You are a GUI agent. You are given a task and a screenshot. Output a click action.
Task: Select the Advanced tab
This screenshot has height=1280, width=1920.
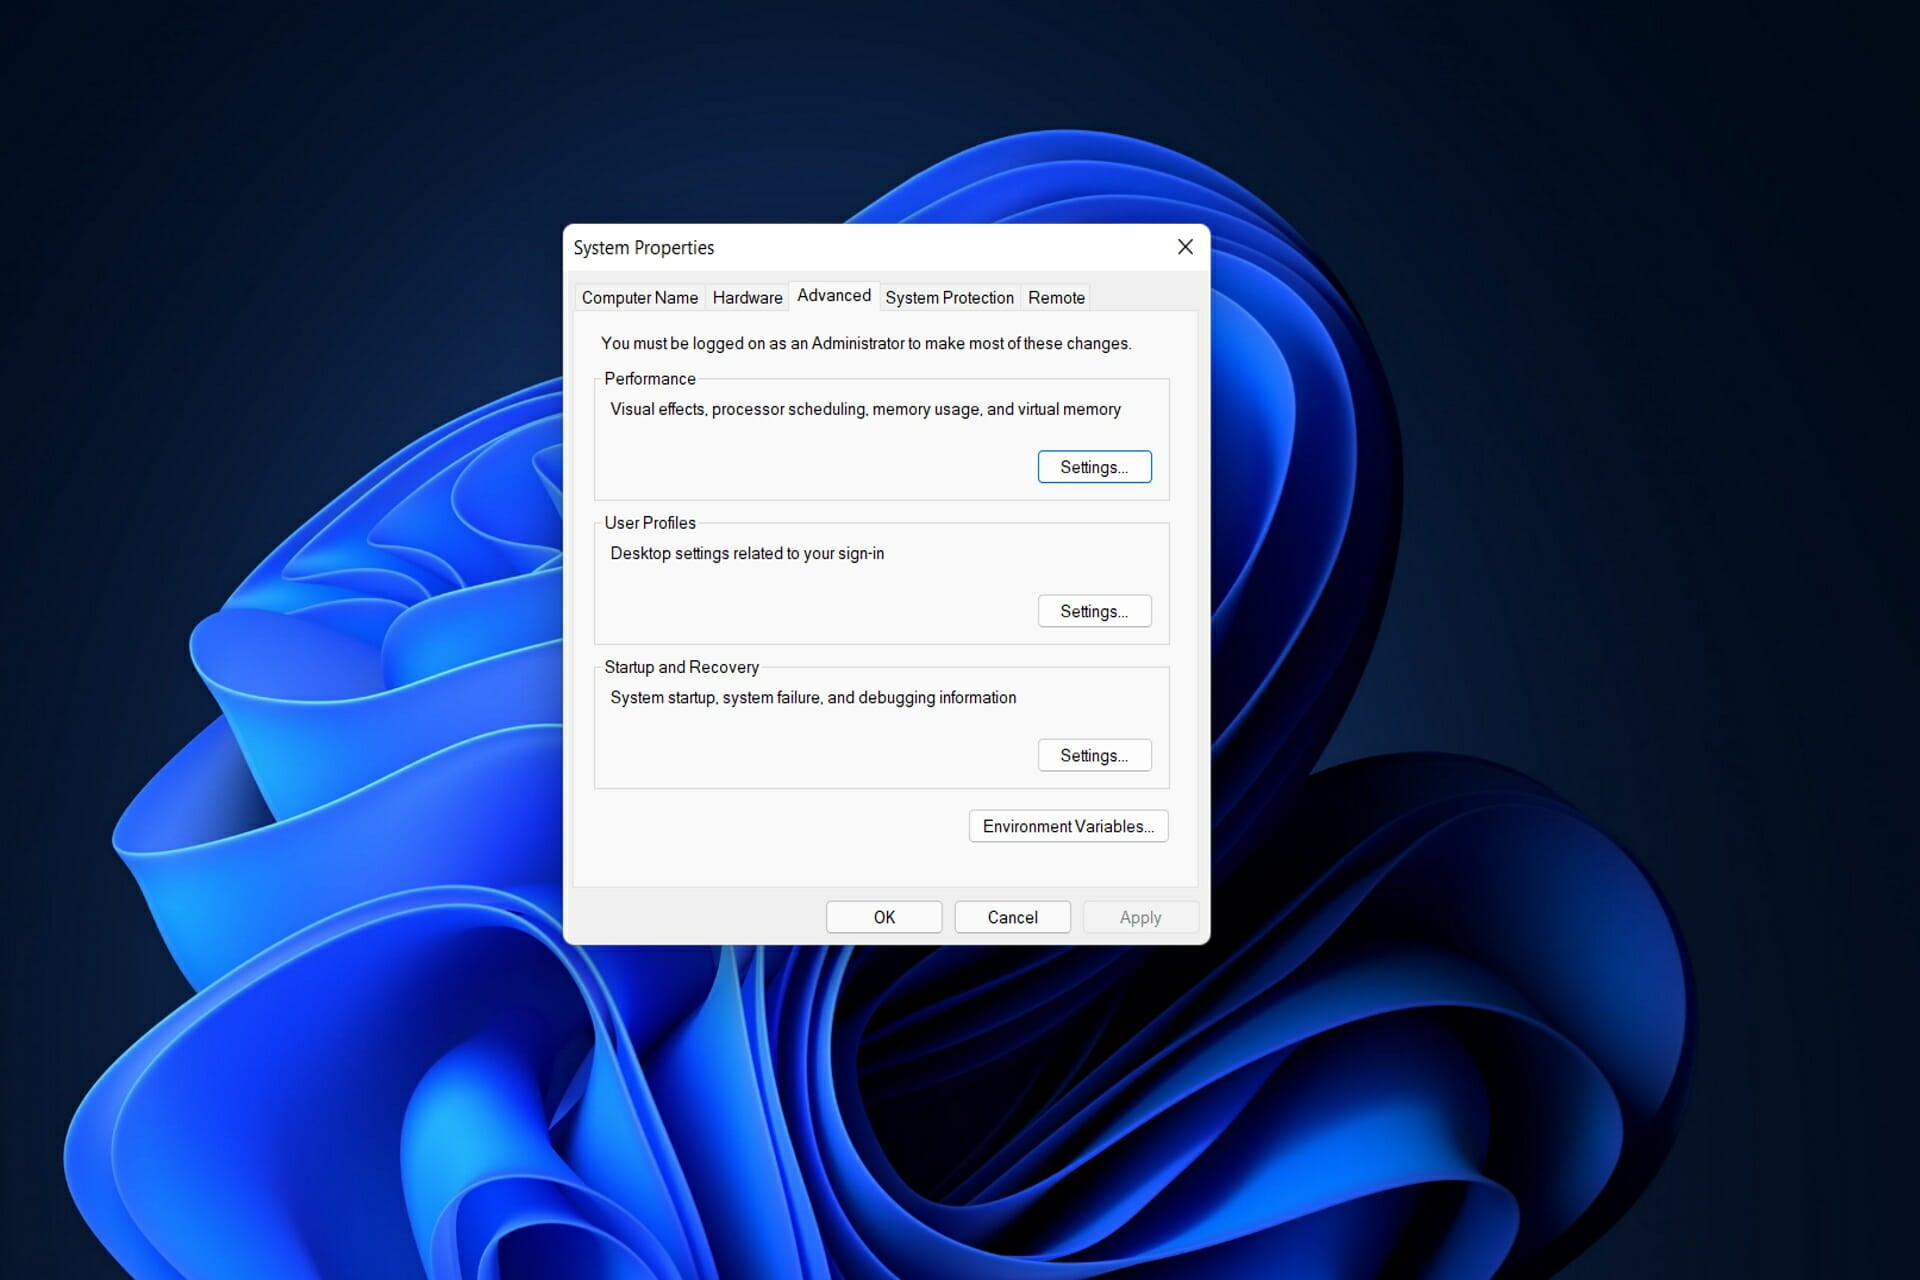833,295
